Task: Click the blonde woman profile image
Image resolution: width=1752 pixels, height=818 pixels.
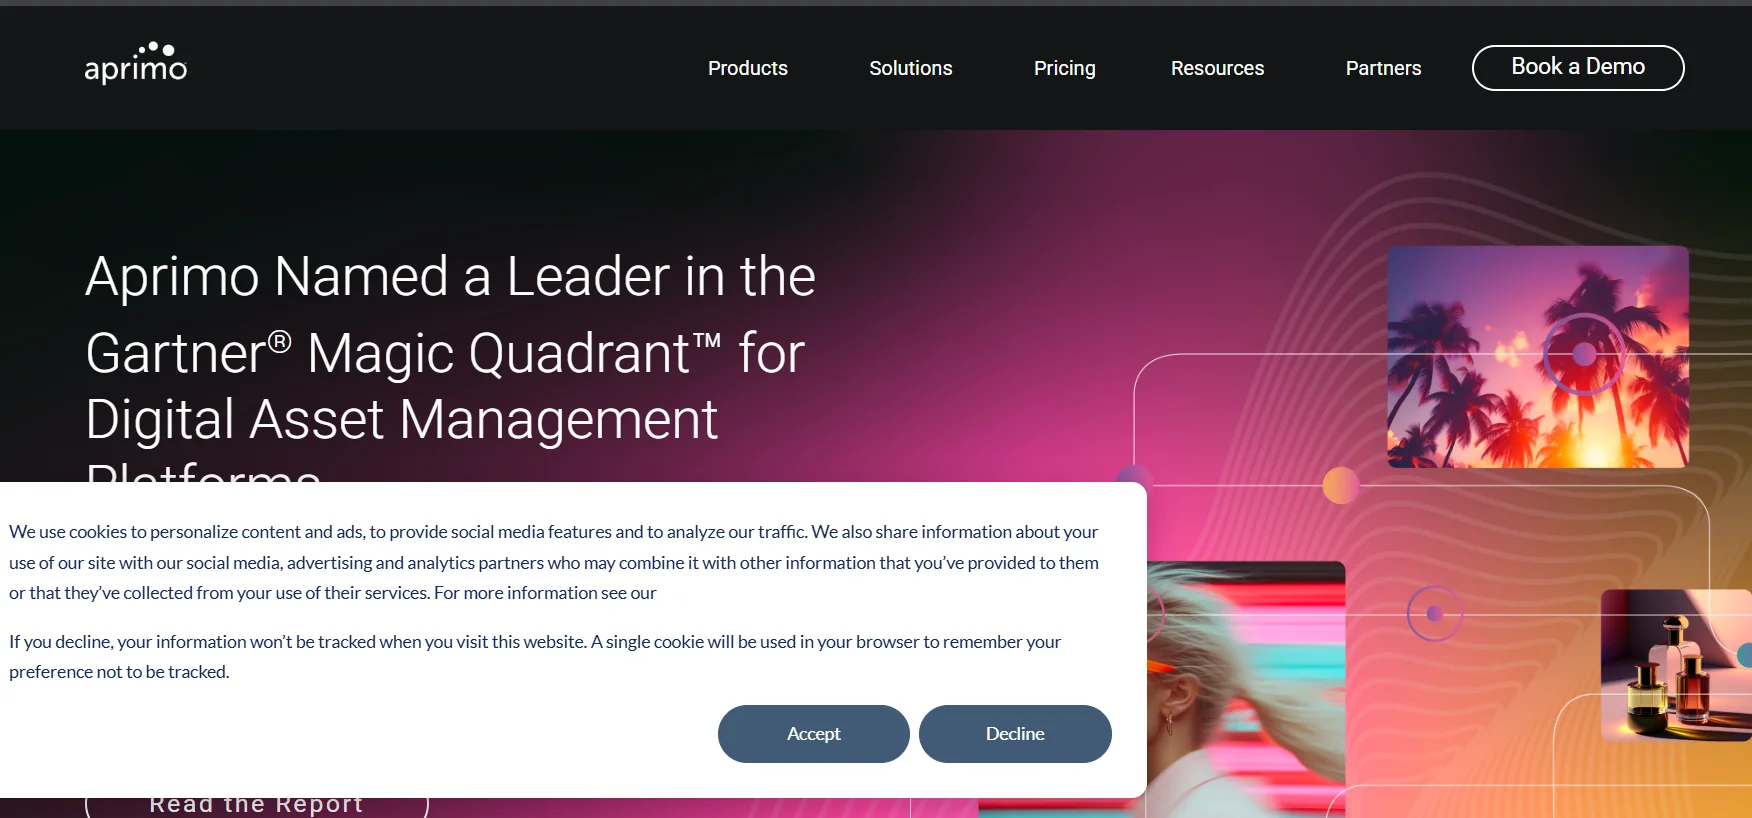Action: [x=1246, y=689]
